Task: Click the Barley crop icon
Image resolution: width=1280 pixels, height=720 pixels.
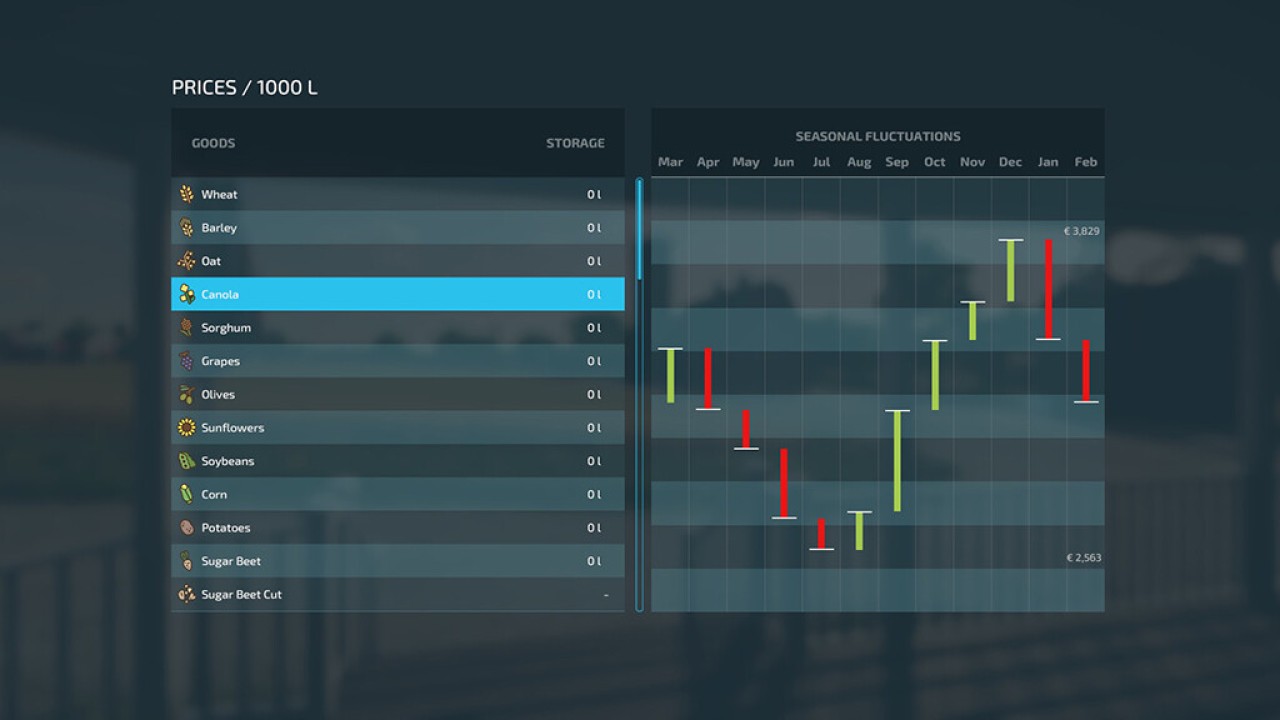Action: tap(186, 228)
